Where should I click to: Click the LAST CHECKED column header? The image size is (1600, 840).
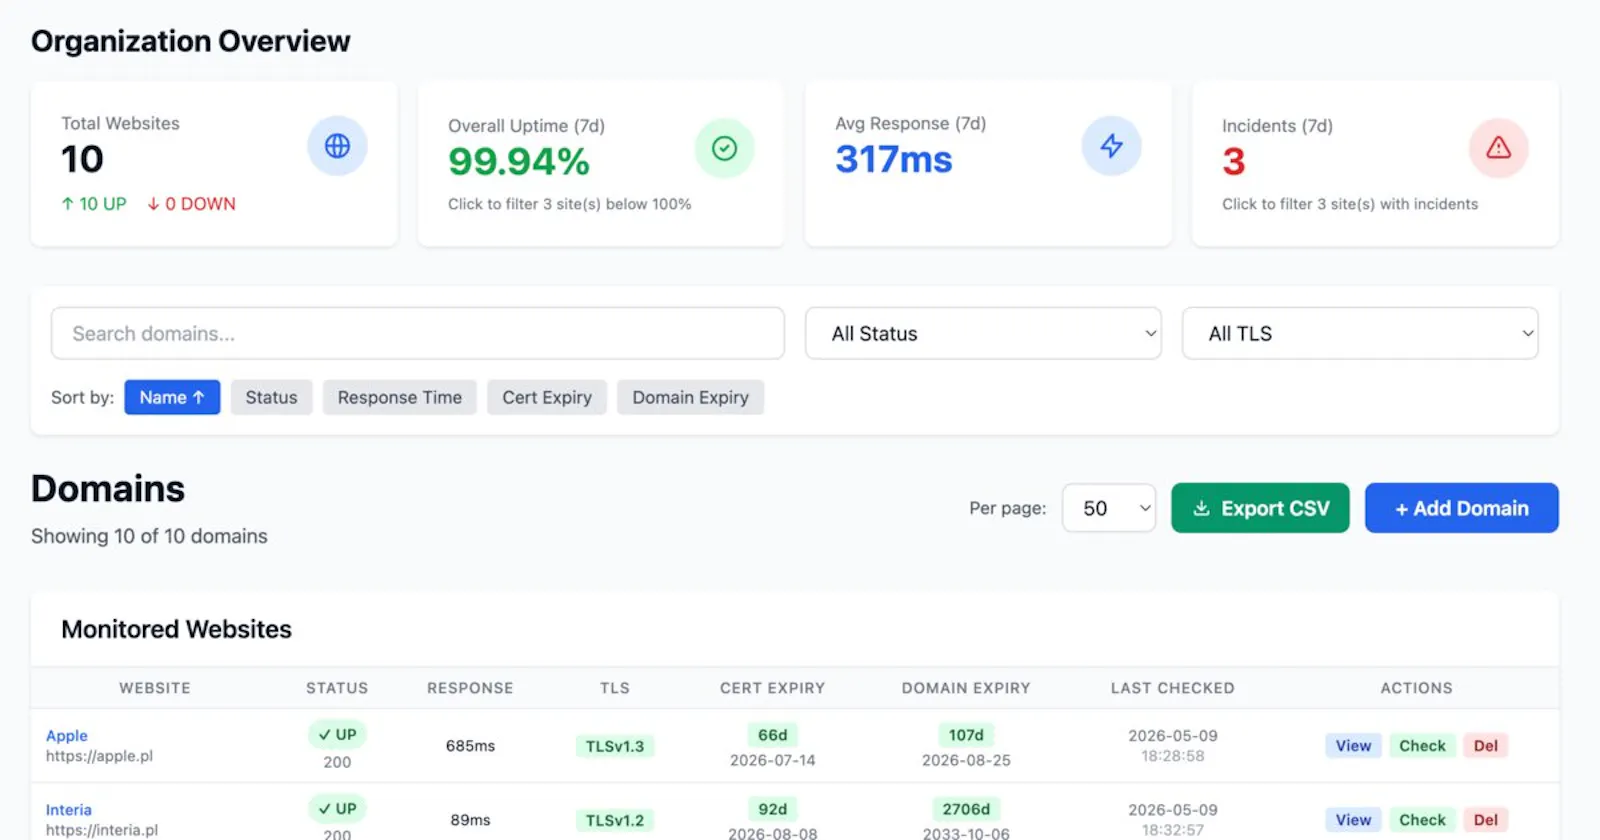pos(1172,688)
